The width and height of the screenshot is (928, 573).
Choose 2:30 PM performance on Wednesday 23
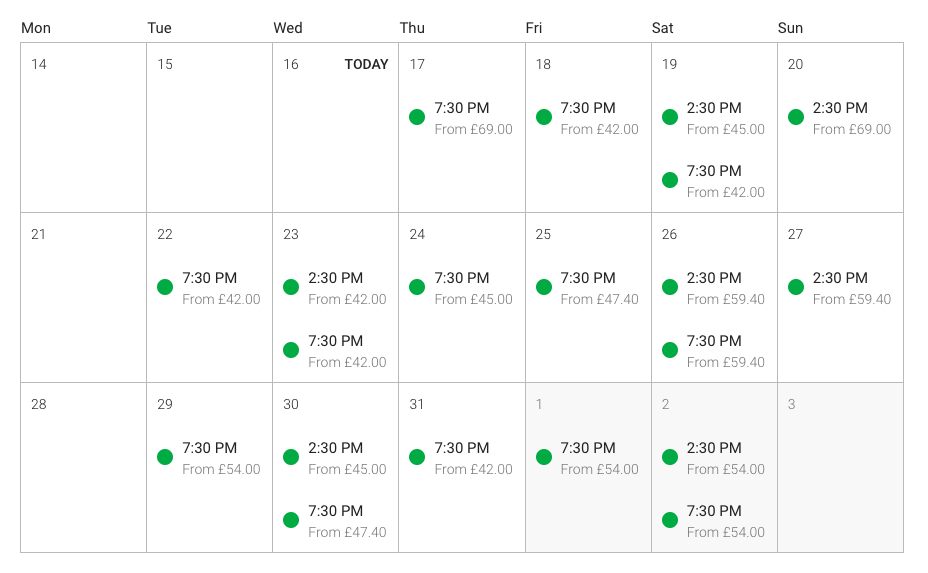[335, 288]
